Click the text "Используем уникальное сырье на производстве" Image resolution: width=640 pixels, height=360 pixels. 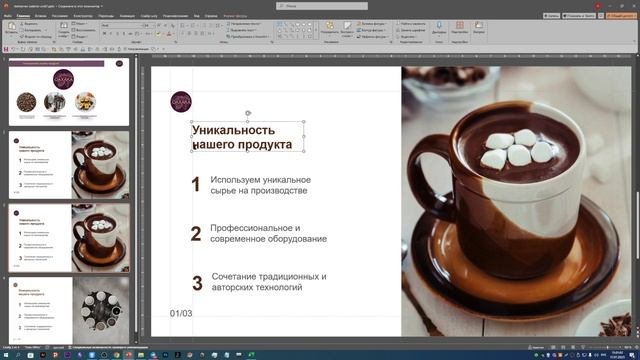260,185
